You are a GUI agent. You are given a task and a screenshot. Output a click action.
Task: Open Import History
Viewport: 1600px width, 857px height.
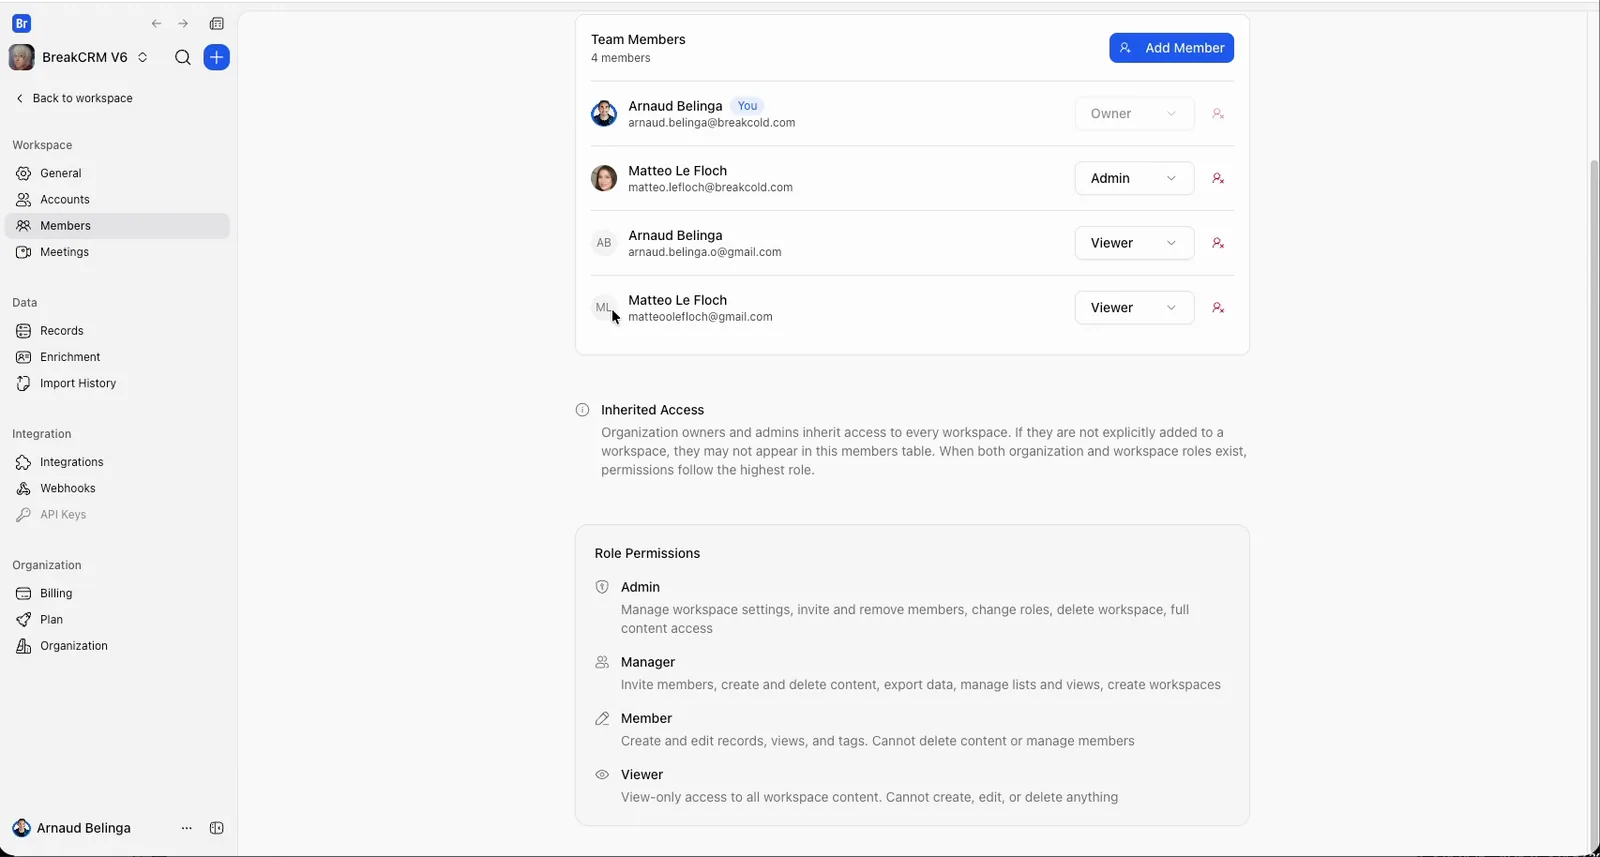tap(117, 383)
